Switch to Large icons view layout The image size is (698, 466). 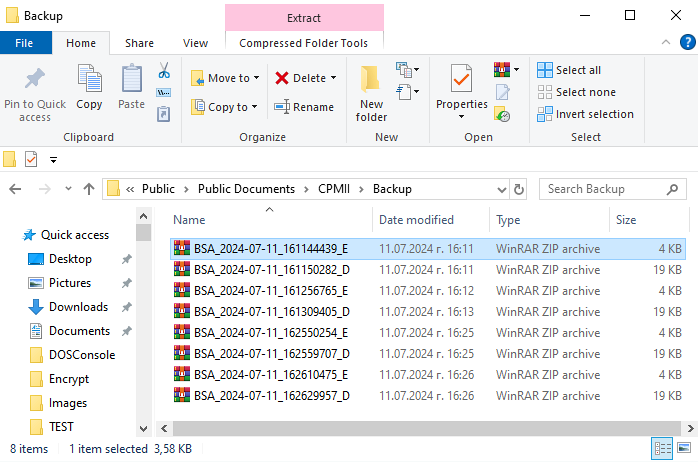pyautogui.click(x=684, y=447)
